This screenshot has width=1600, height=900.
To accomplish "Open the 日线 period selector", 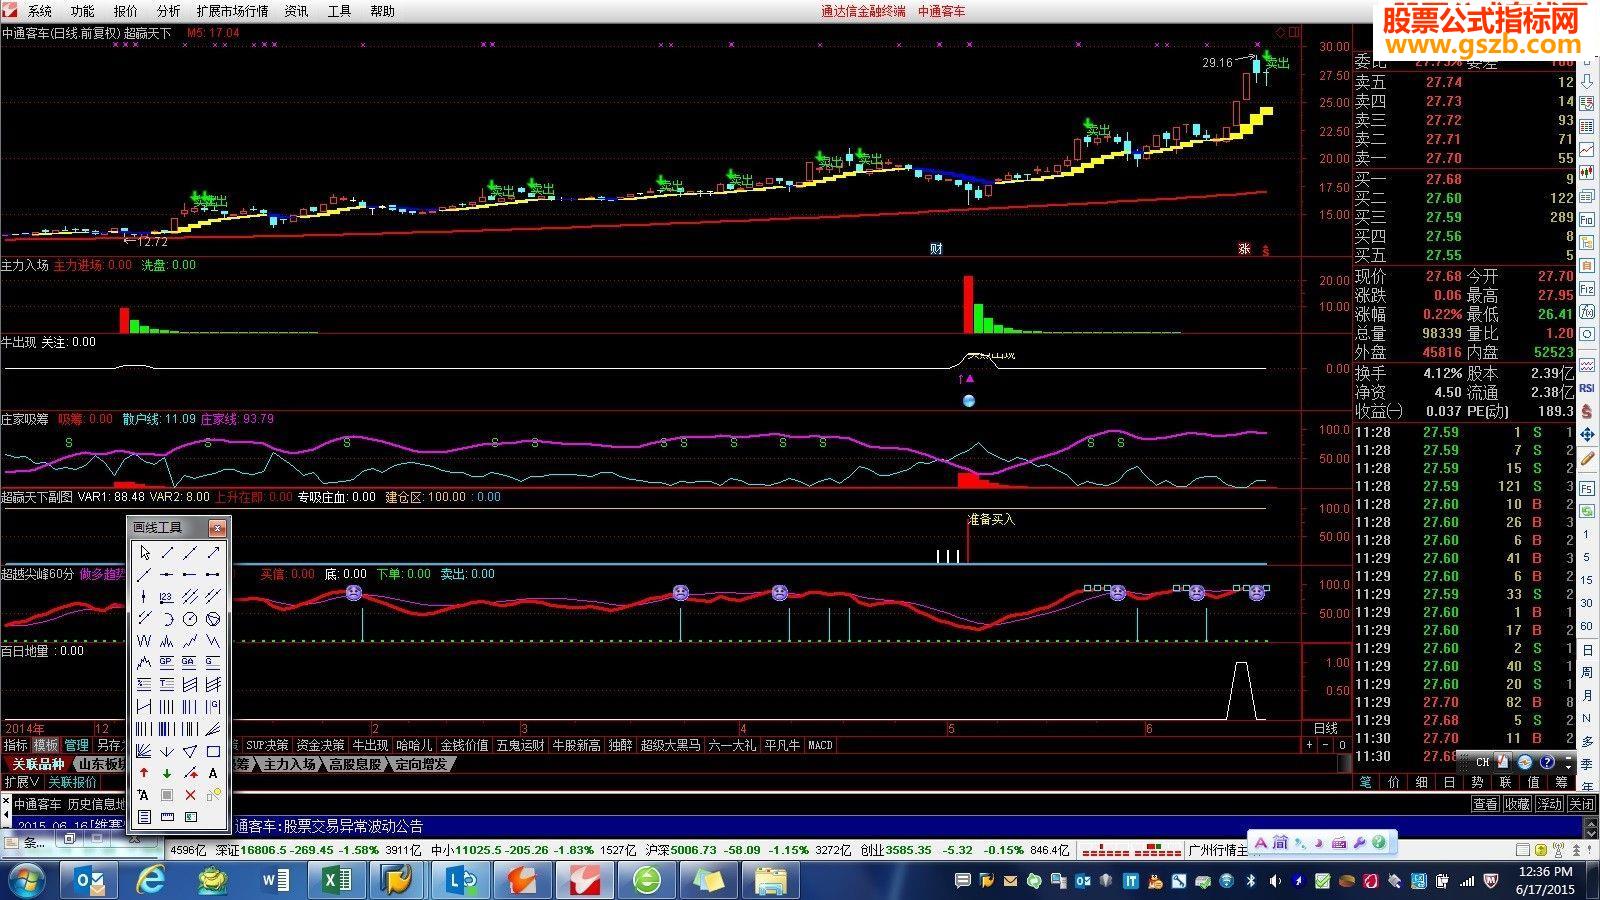I will (x=1326, y=728).
